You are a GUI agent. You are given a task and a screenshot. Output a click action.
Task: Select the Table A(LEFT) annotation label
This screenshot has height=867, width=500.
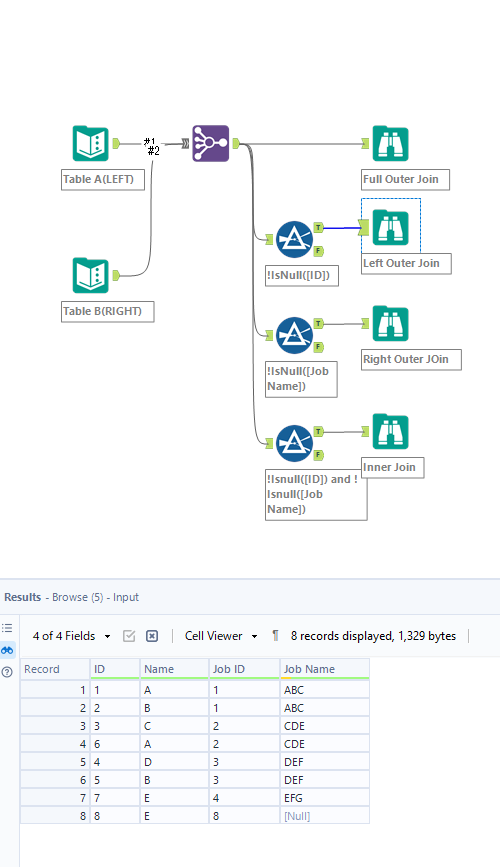[103, 180]
